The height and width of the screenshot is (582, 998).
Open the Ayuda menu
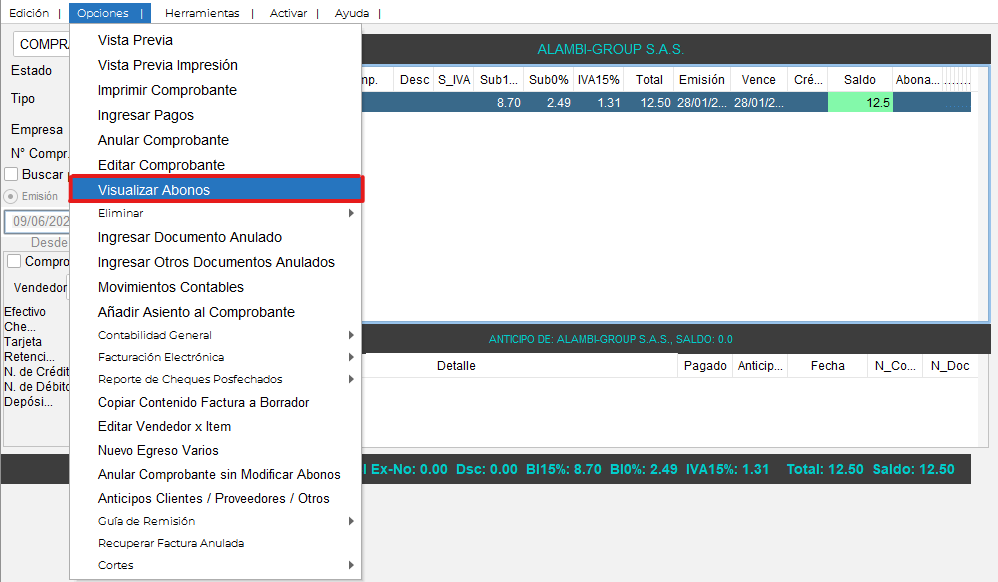(x=351, y=13)
